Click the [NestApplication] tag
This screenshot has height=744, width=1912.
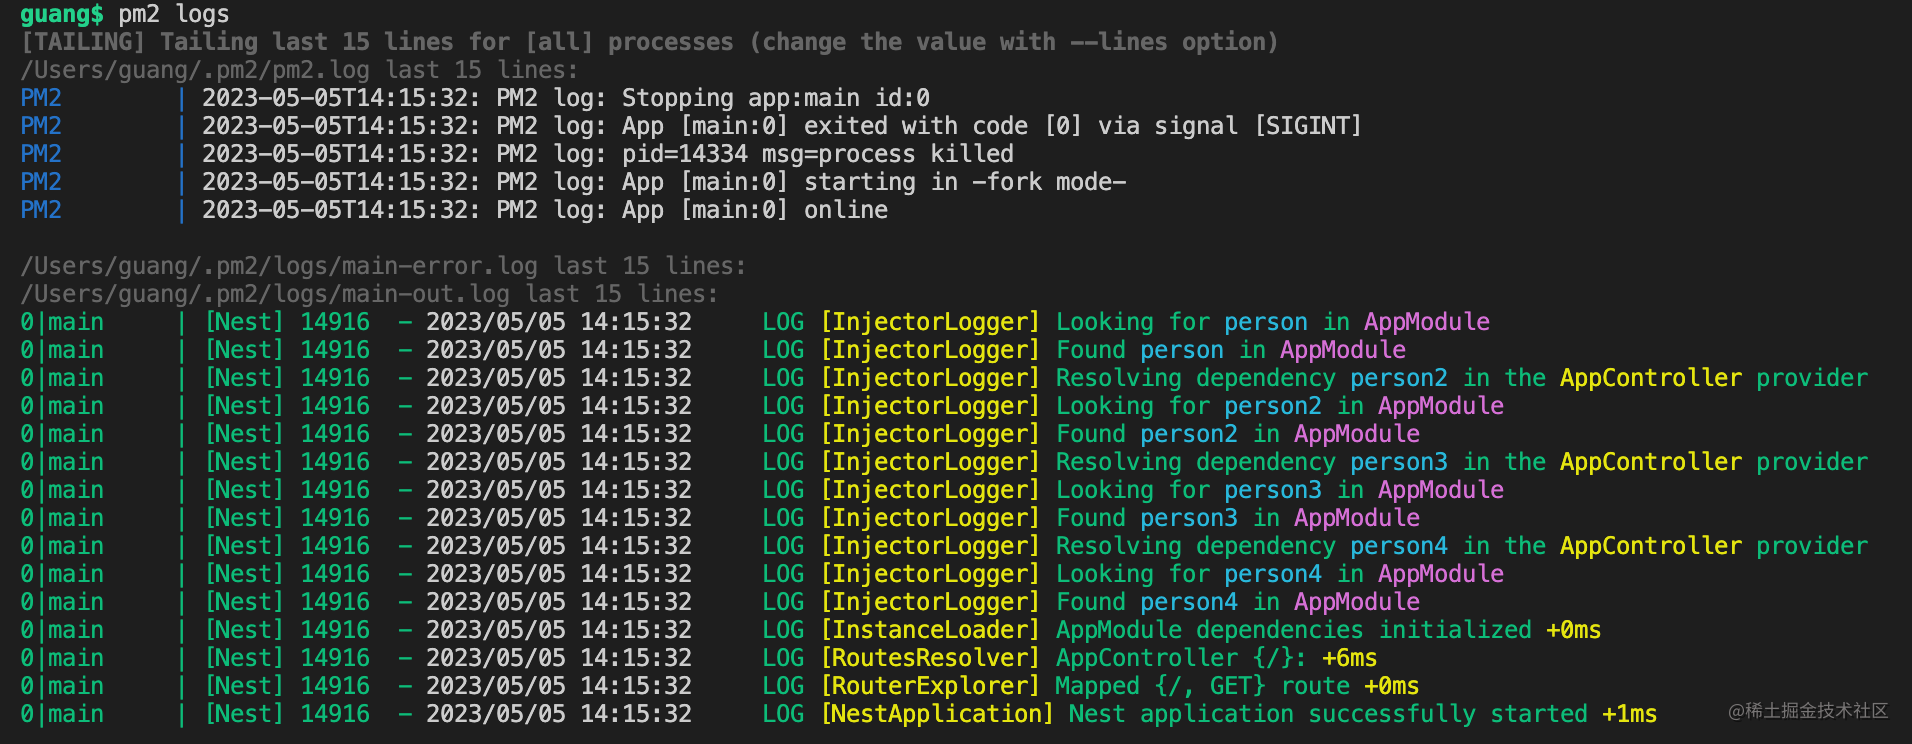937,714
